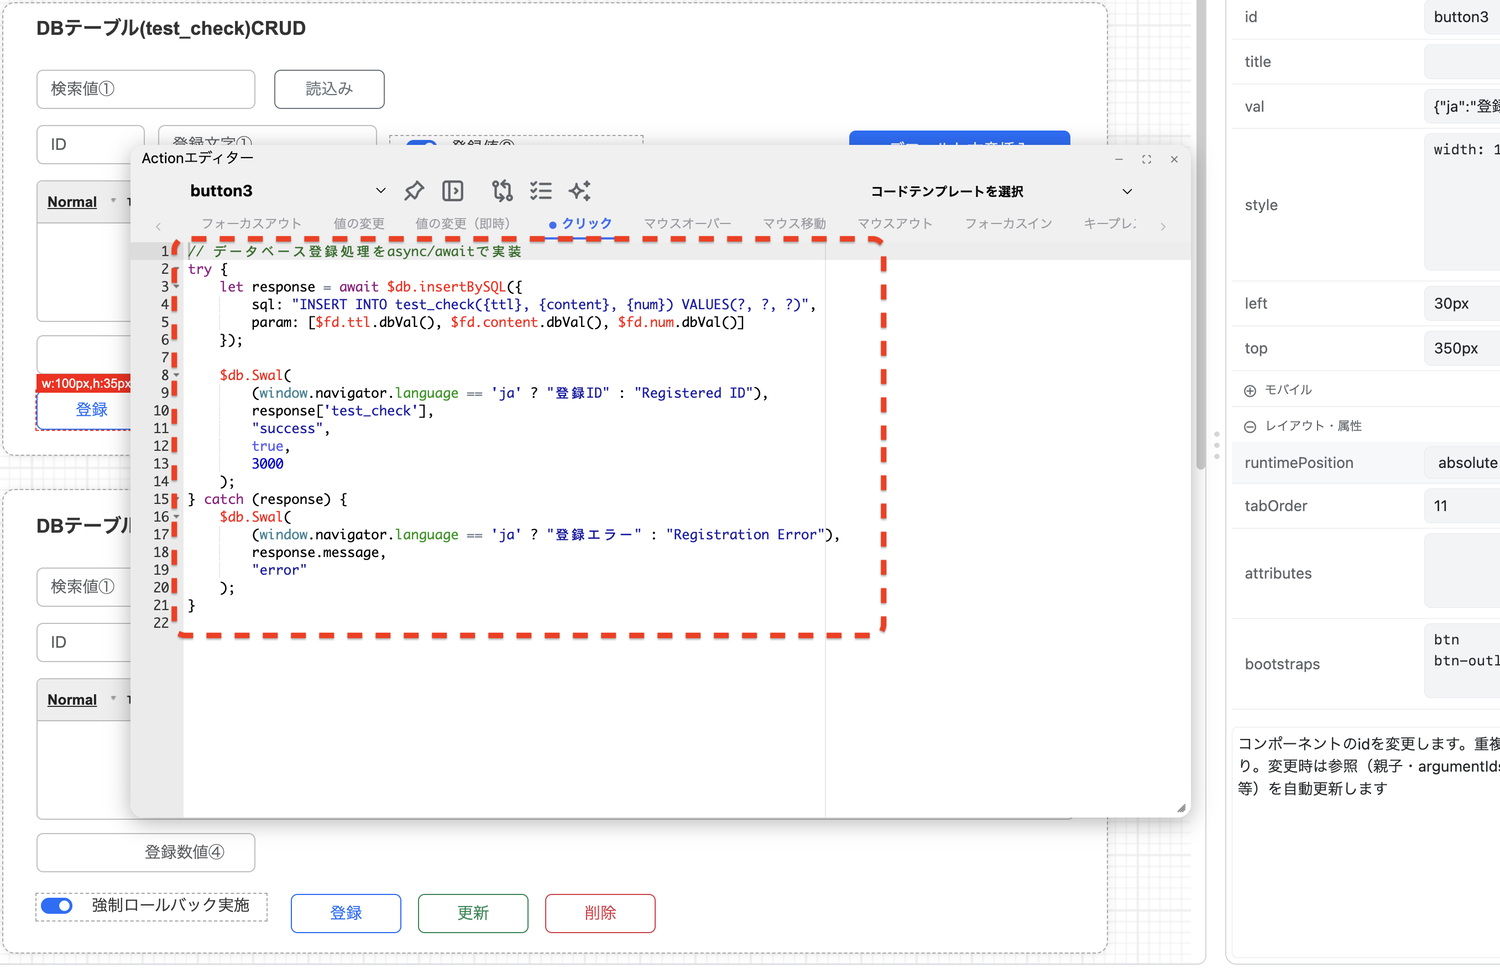
Task: Click the swap arrows icon in Action editor toolbar
Action: [x=502, y=191]
